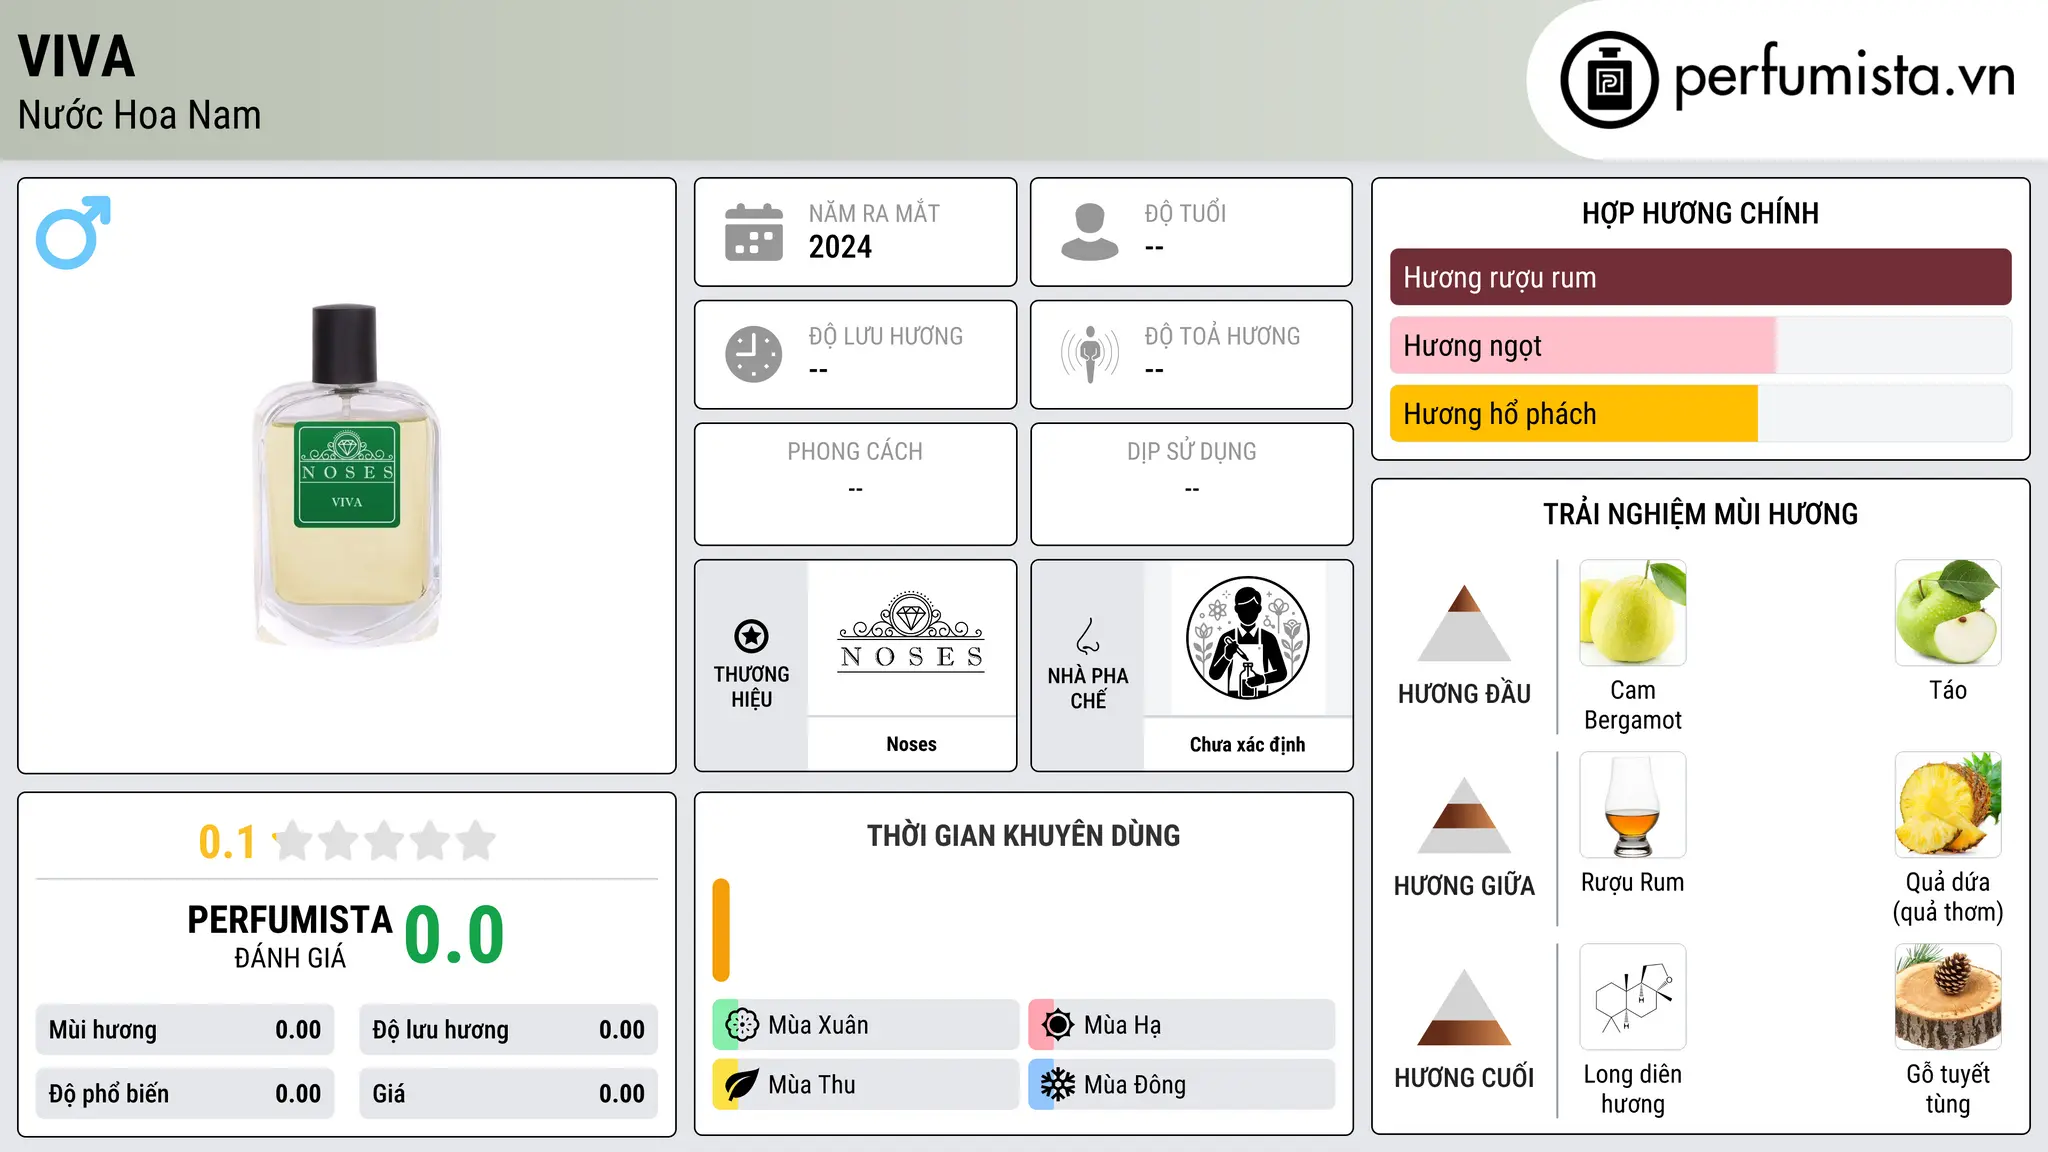Click the Độ tuổi label
This screenshot has height=1152, width=2048.
pyautogui.click(x=1185, y=213)
